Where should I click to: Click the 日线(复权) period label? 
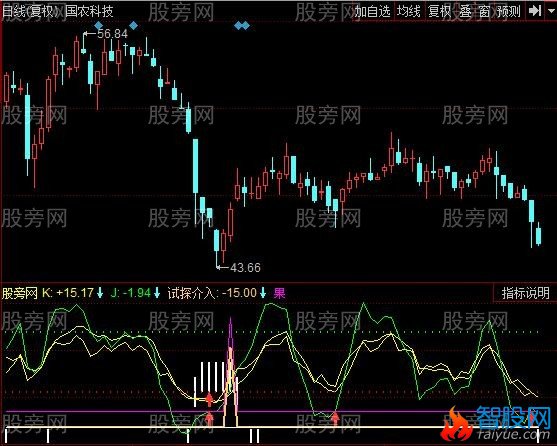[x=30, y=11]
